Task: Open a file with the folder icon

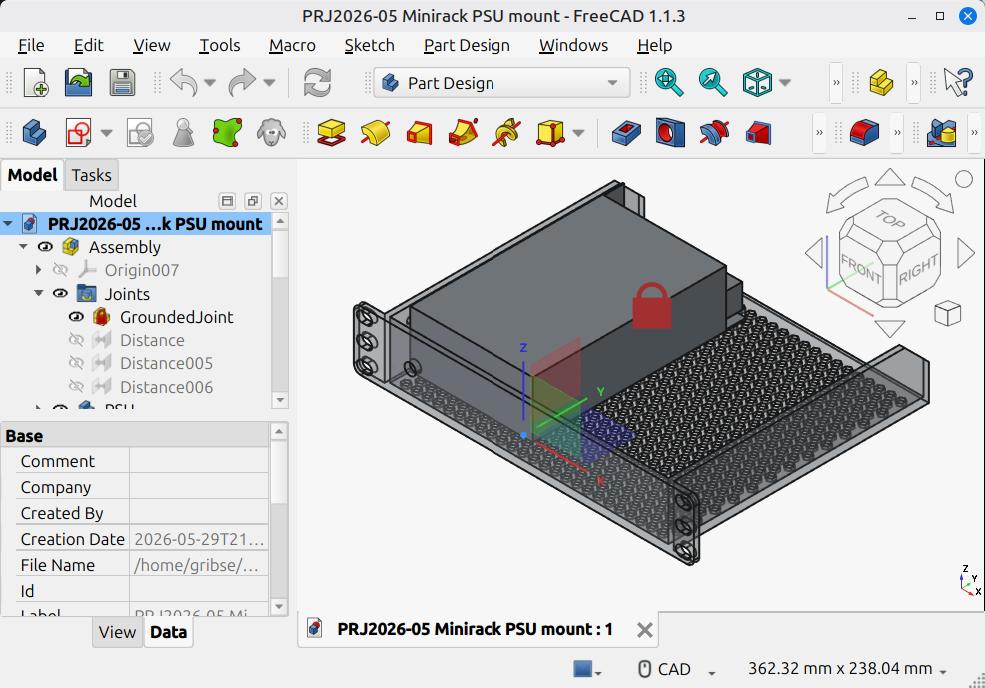Action: click(x=79, y=83)
